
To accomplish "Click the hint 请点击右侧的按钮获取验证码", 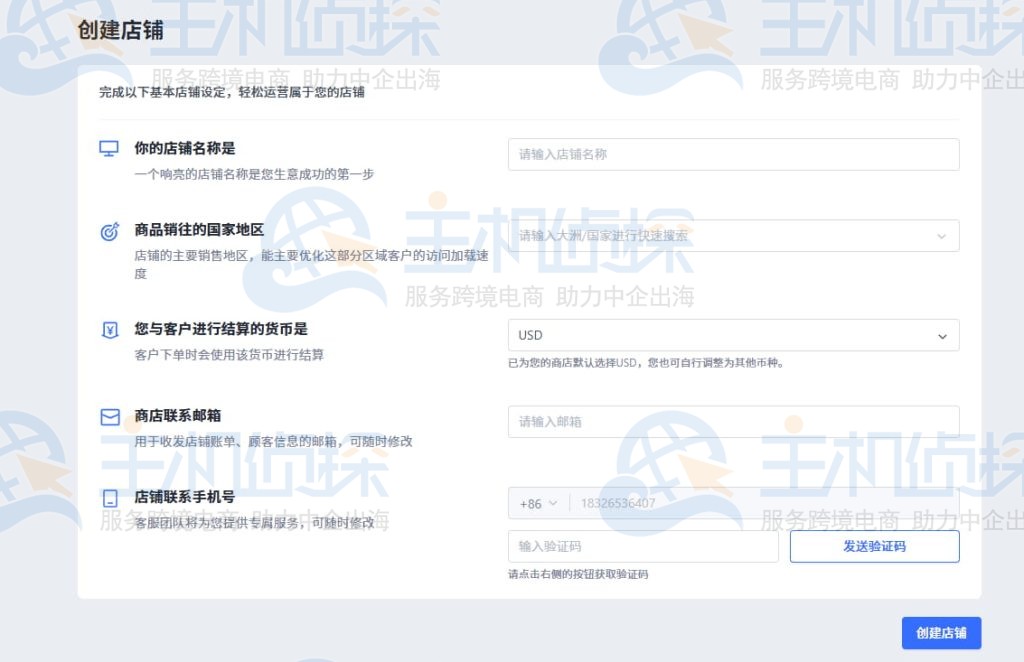I will pyautogui.click(x=575, y=573).
